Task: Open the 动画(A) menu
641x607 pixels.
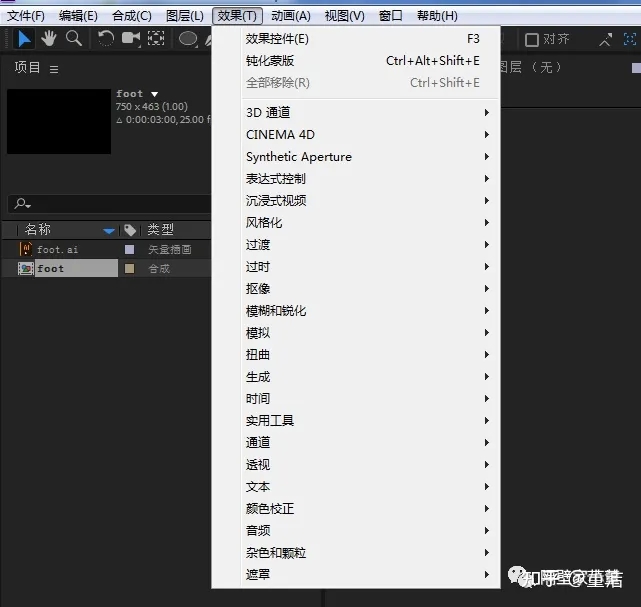Action: (x=291, y=16)
